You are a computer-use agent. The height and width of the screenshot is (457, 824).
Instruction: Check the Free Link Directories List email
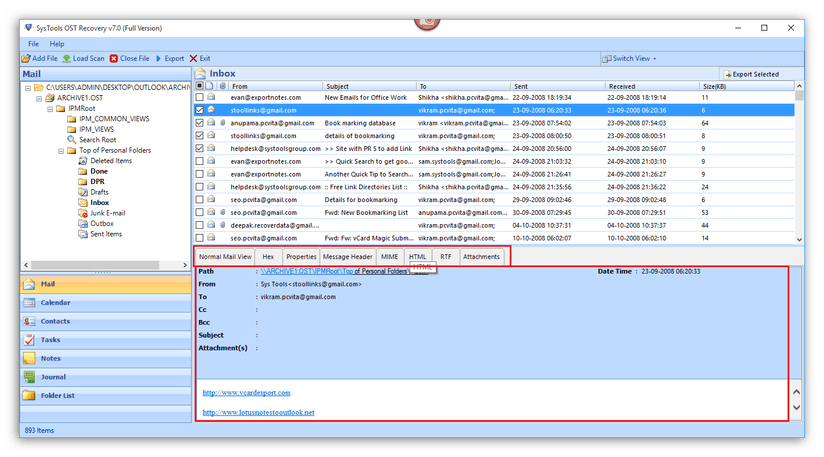pyautogui.click(x=199, y=187)
